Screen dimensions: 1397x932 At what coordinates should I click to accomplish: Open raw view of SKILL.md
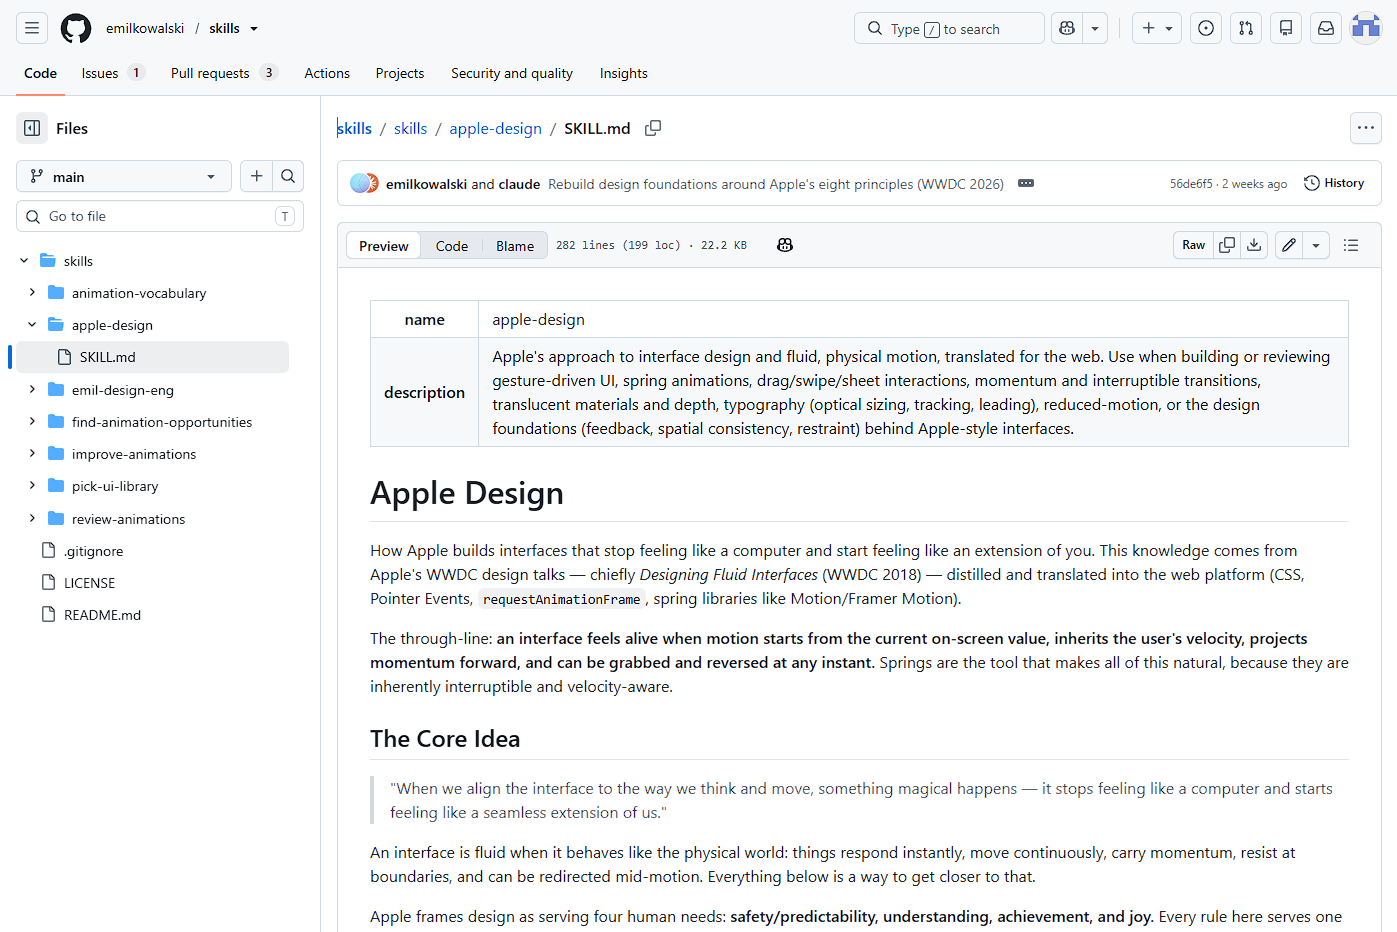point(1193,245)
